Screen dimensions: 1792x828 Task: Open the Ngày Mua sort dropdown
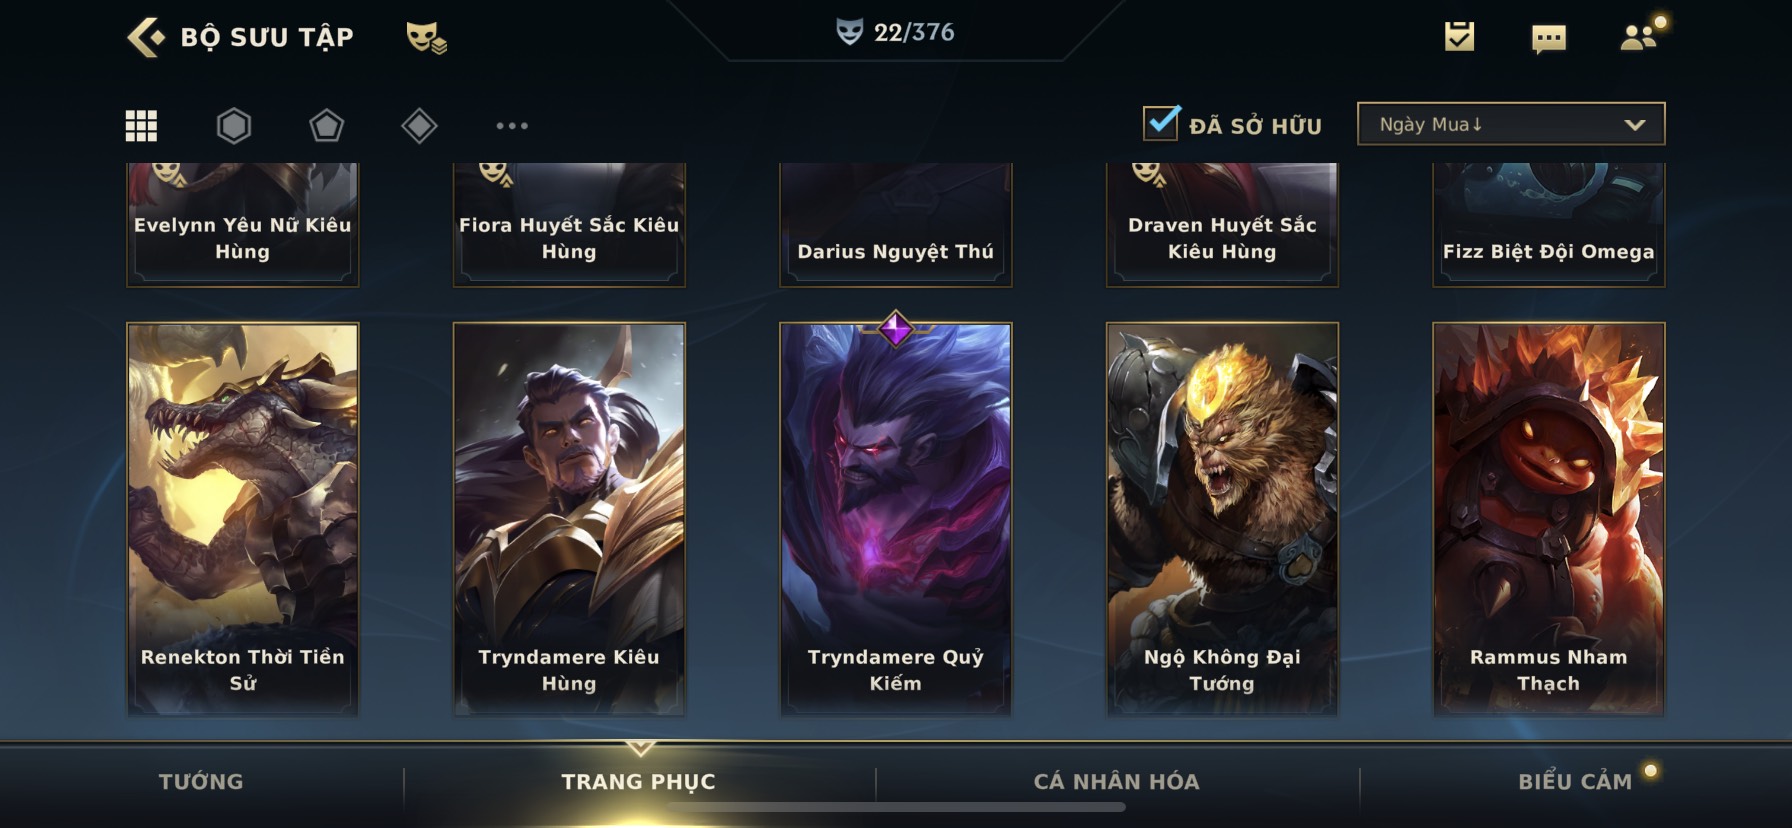(x=1511, y=124)
